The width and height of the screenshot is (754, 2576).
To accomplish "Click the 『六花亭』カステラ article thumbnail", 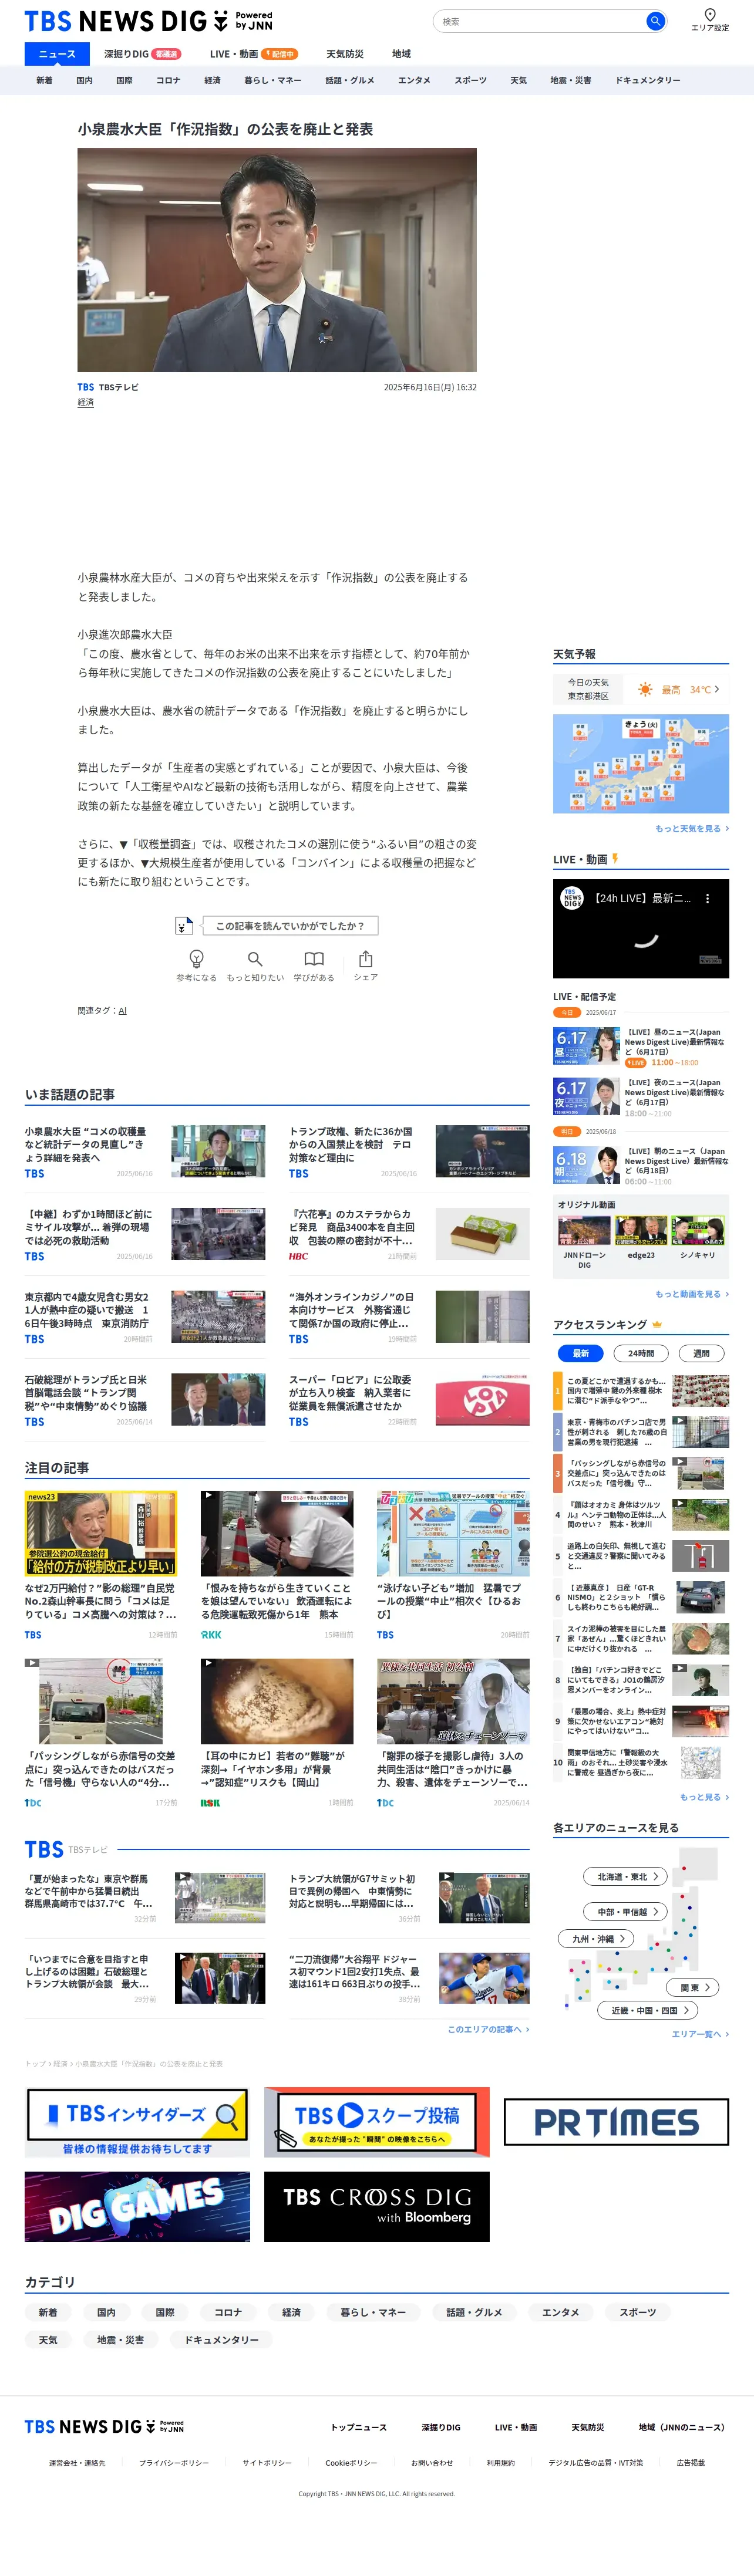I will coord(483,1233).
